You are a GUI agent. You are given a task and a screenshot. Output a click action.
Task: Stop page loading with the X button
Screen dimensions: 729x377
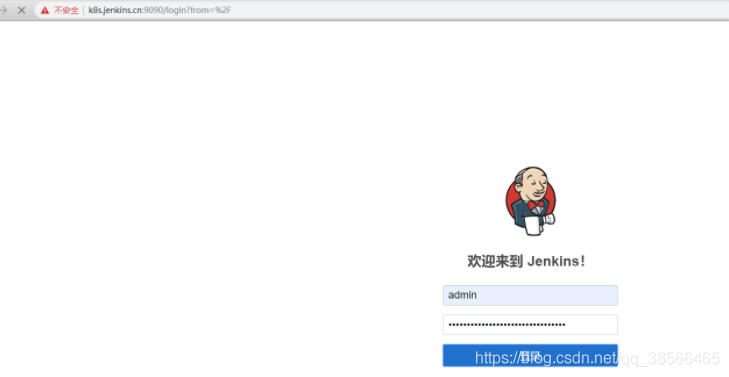click(21, 10)
